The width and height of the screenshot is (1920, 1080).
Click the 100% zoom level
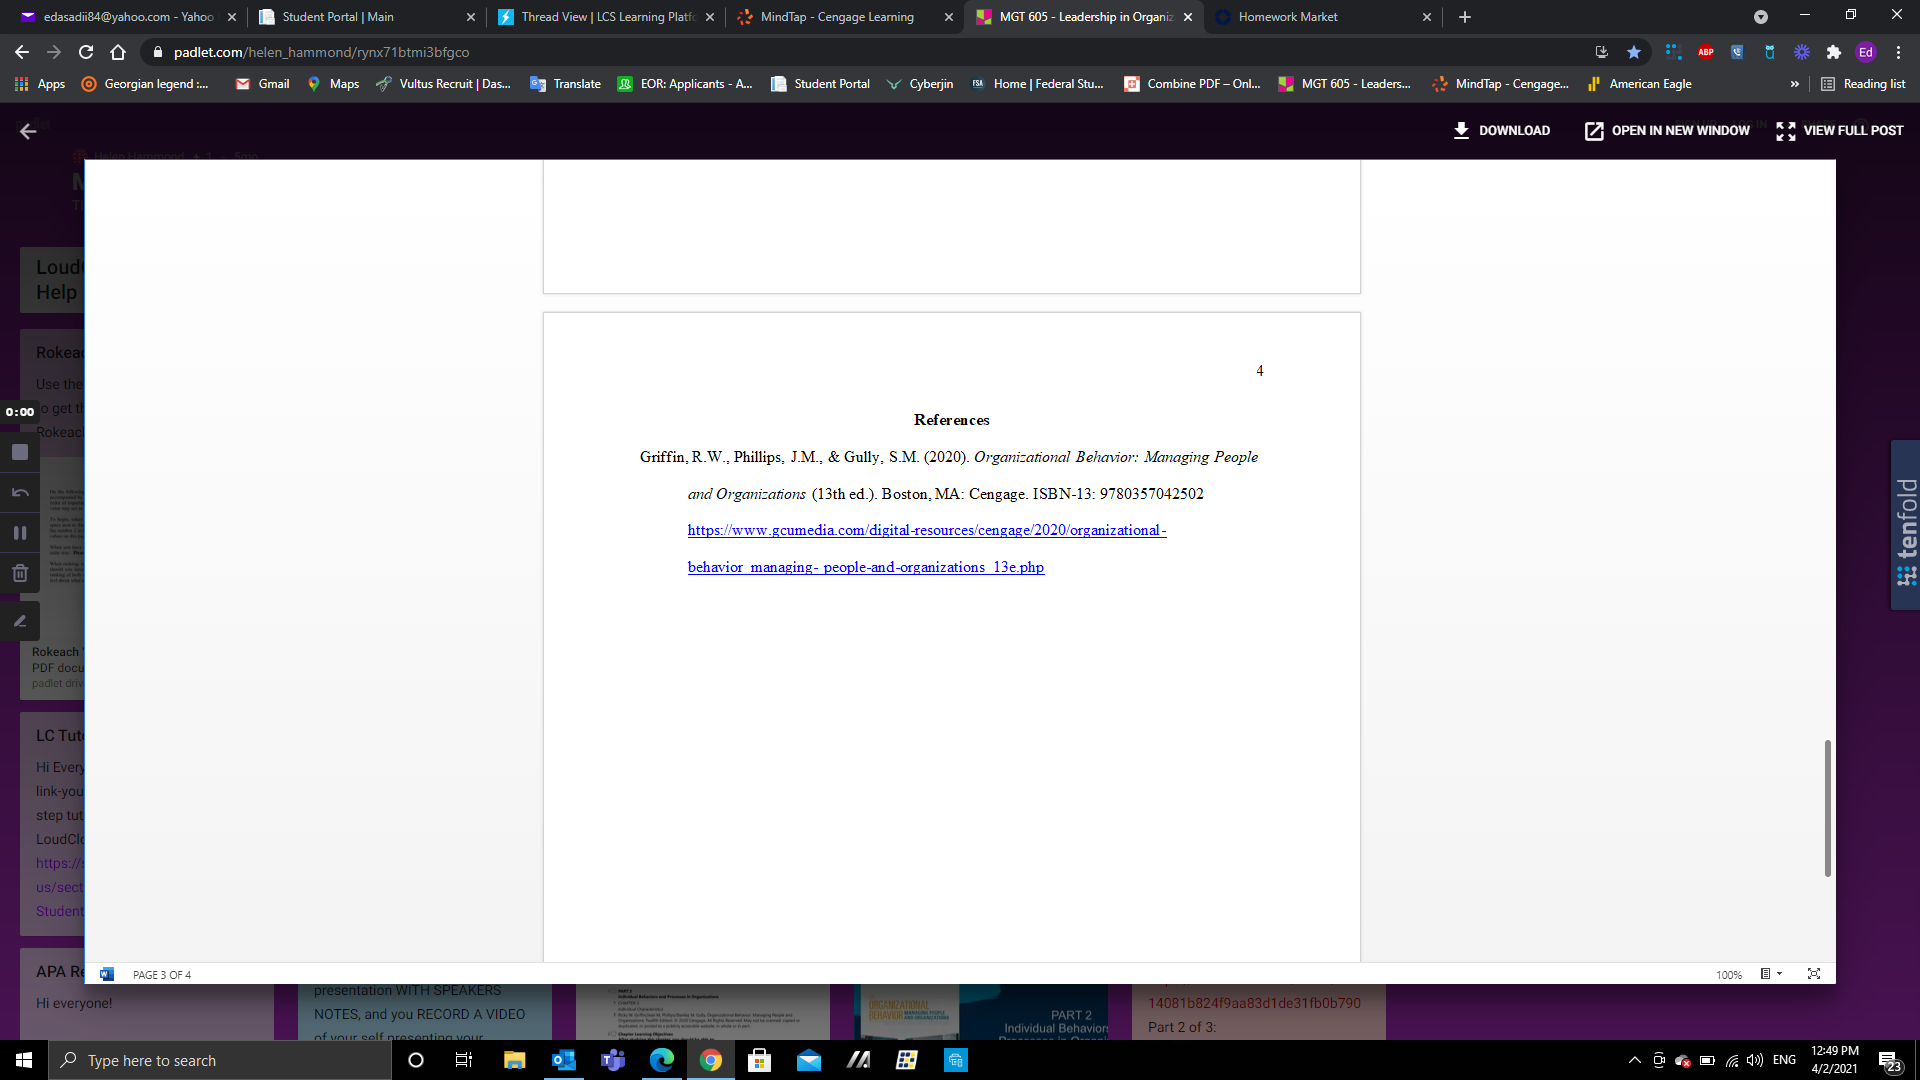1729,975
